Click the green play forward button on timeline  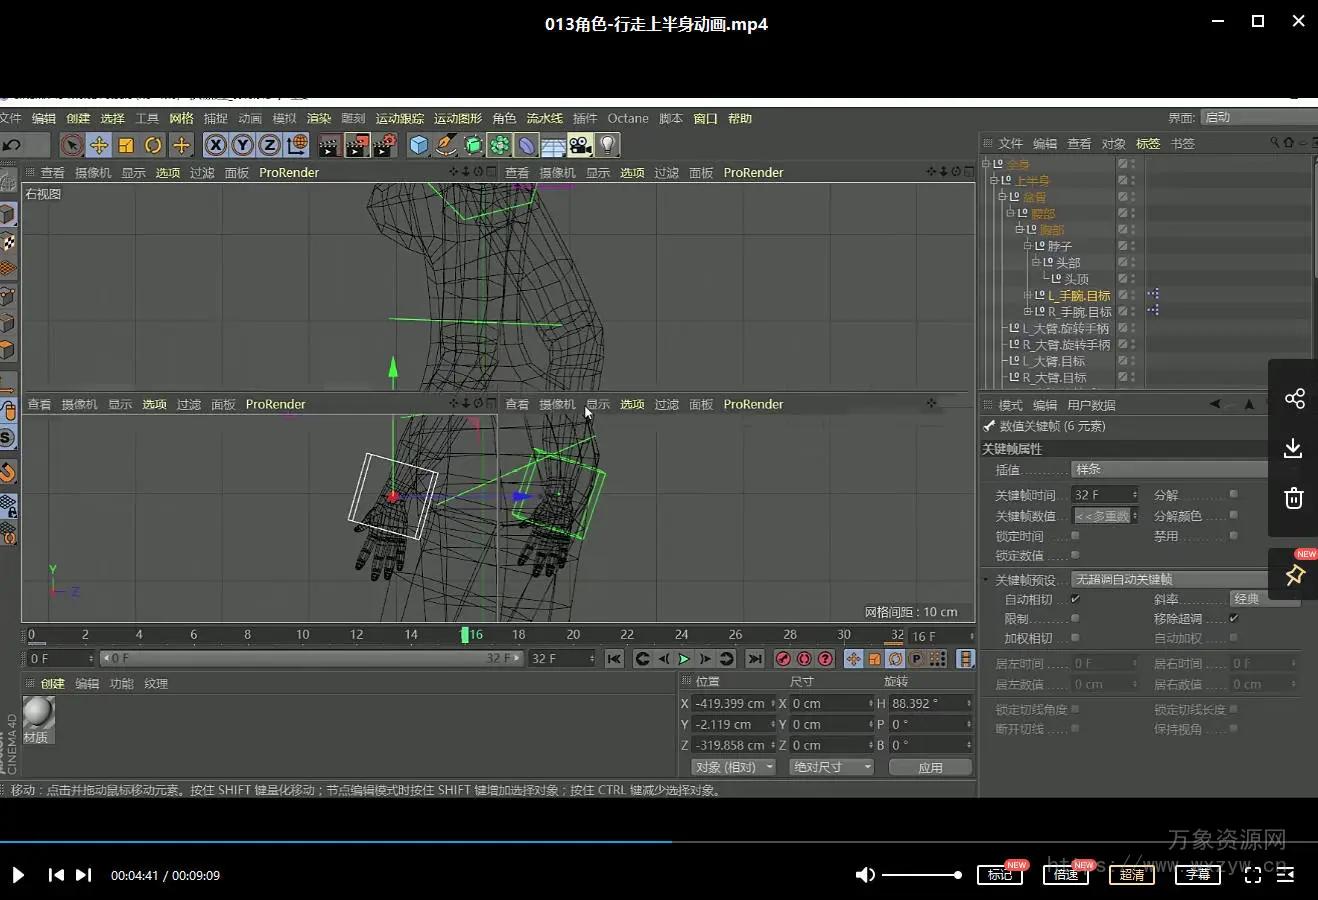(684, 659)
